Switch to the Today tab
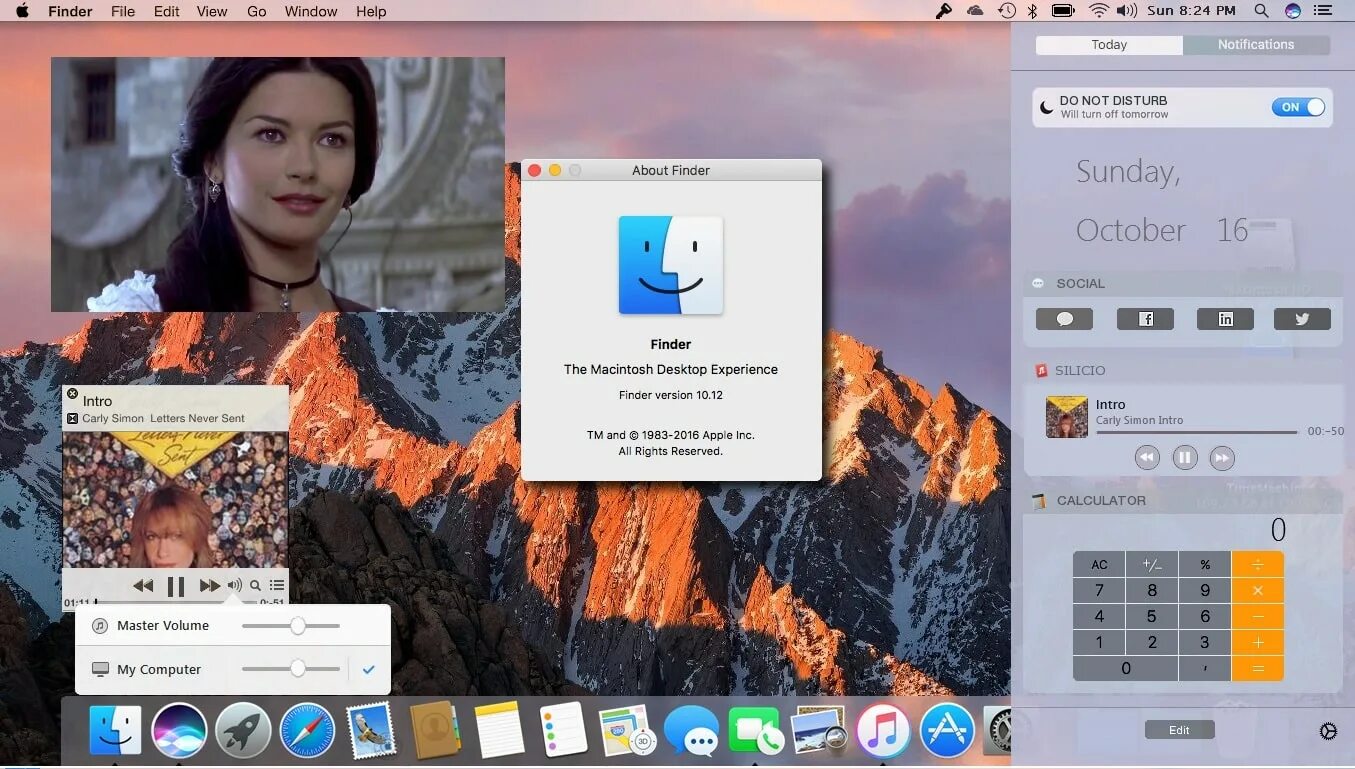Image resolution: width=1355 pixels, height=769 pixels. pyautogui.click(x=1109, y=45)
